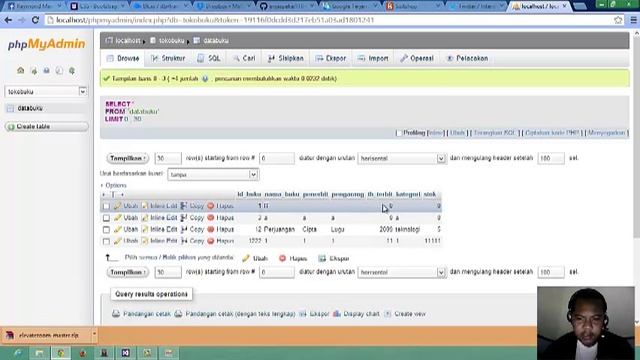Tick the checkbox of the id 1222 row

tap(107, 241)
